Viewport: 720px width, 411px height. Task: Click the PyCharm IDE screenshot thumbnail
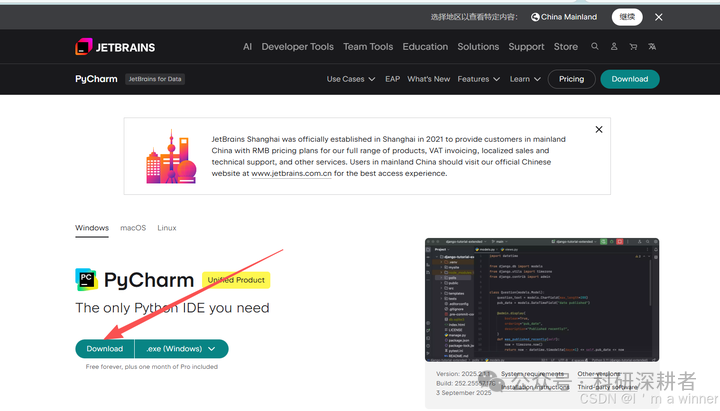click(x=542, y=300)
